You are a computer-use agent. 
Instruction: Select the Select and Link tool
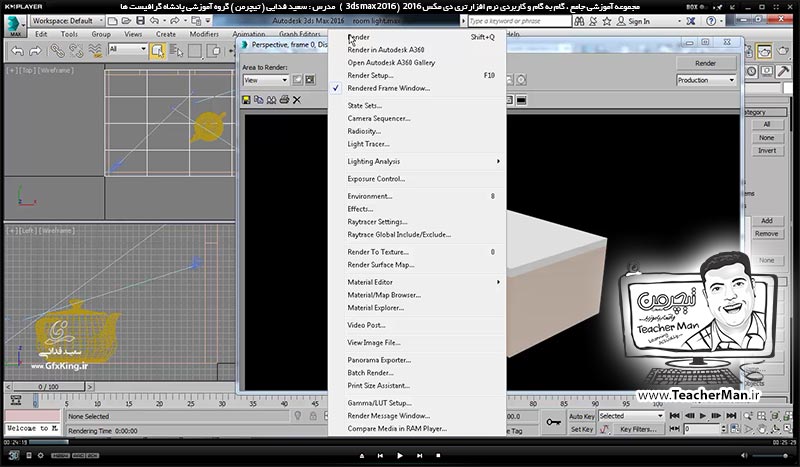[x=57, y=51]
